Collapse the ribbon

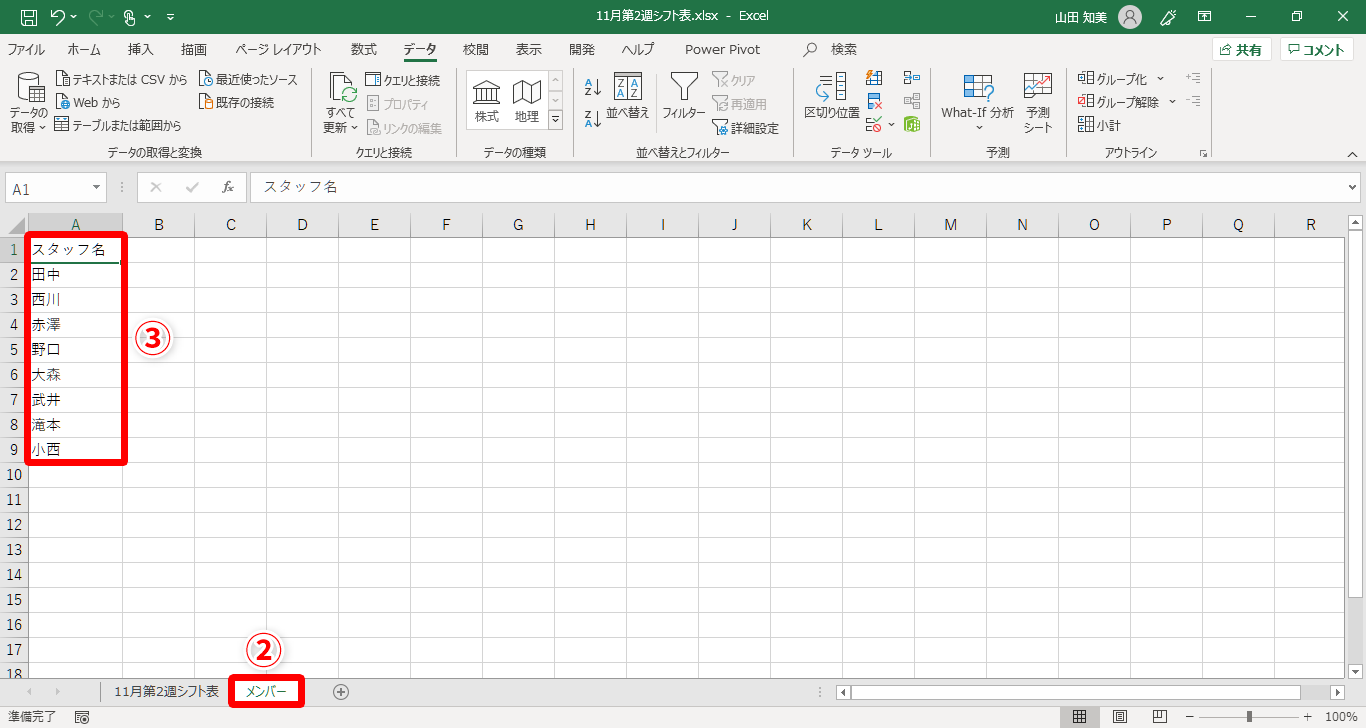(1352, 153)
